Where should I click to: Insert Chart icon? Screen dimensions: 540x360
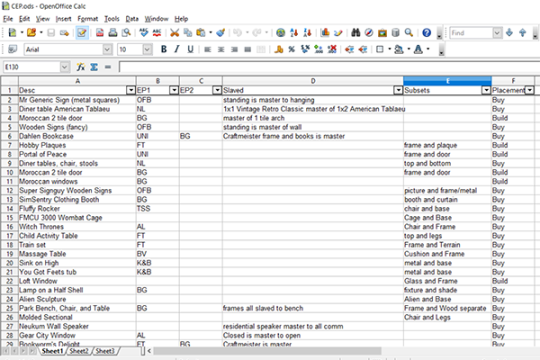[325, 33]
